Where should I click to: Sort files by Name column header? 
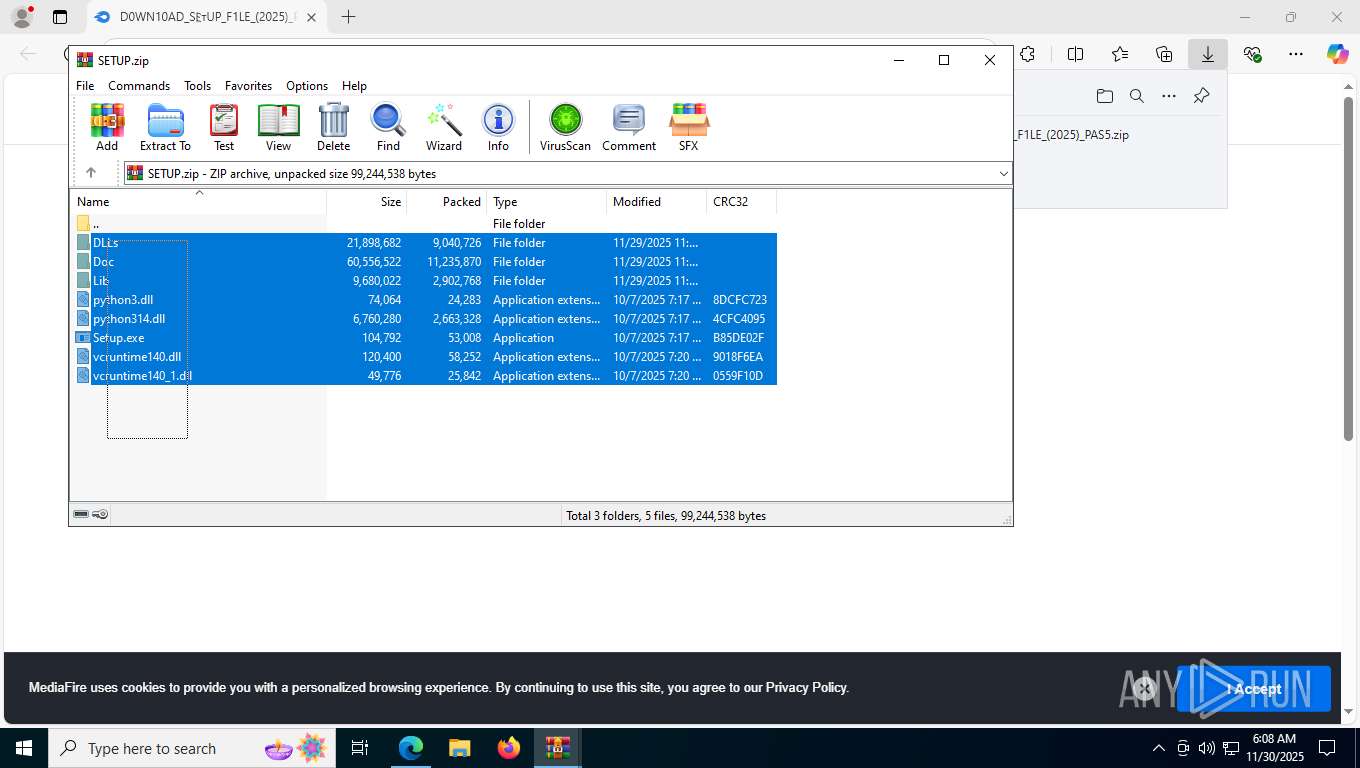tap(198, 202)
